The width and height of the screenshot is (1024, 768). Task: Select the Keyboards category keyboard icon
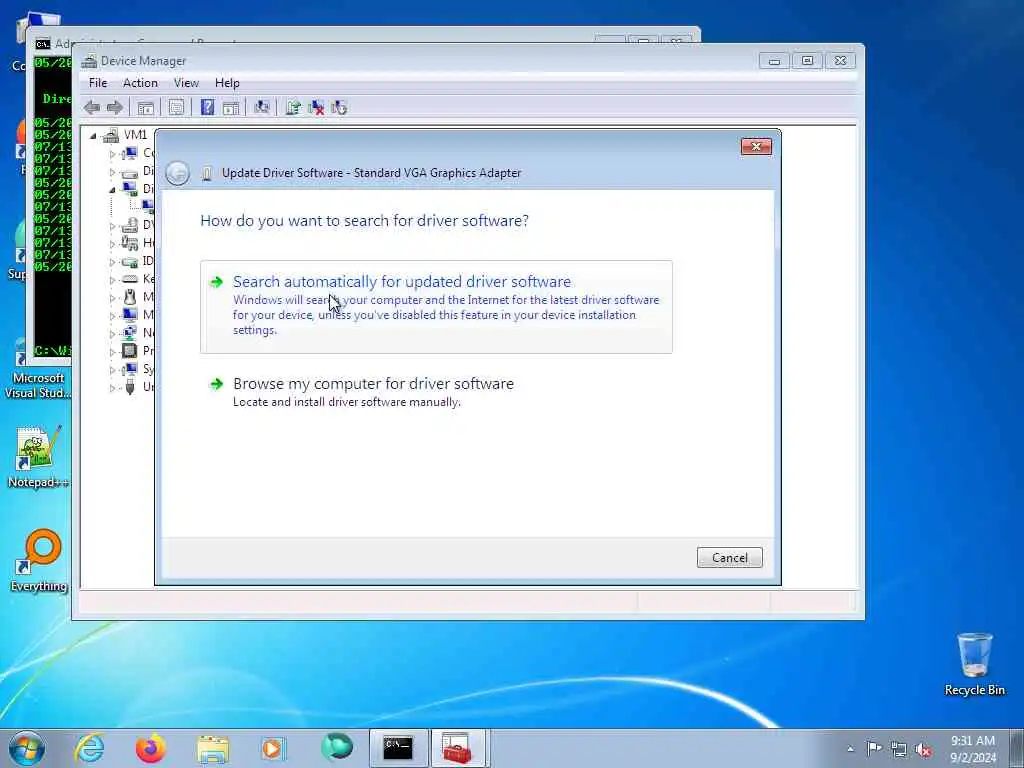click(x=130, y=279)
